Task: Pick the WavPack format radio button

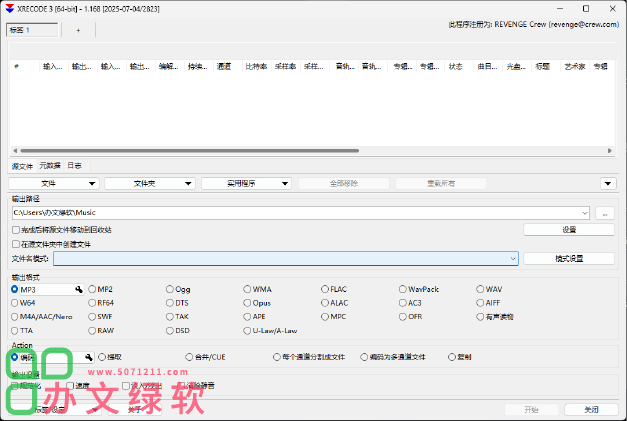Action: coord(419,289)
